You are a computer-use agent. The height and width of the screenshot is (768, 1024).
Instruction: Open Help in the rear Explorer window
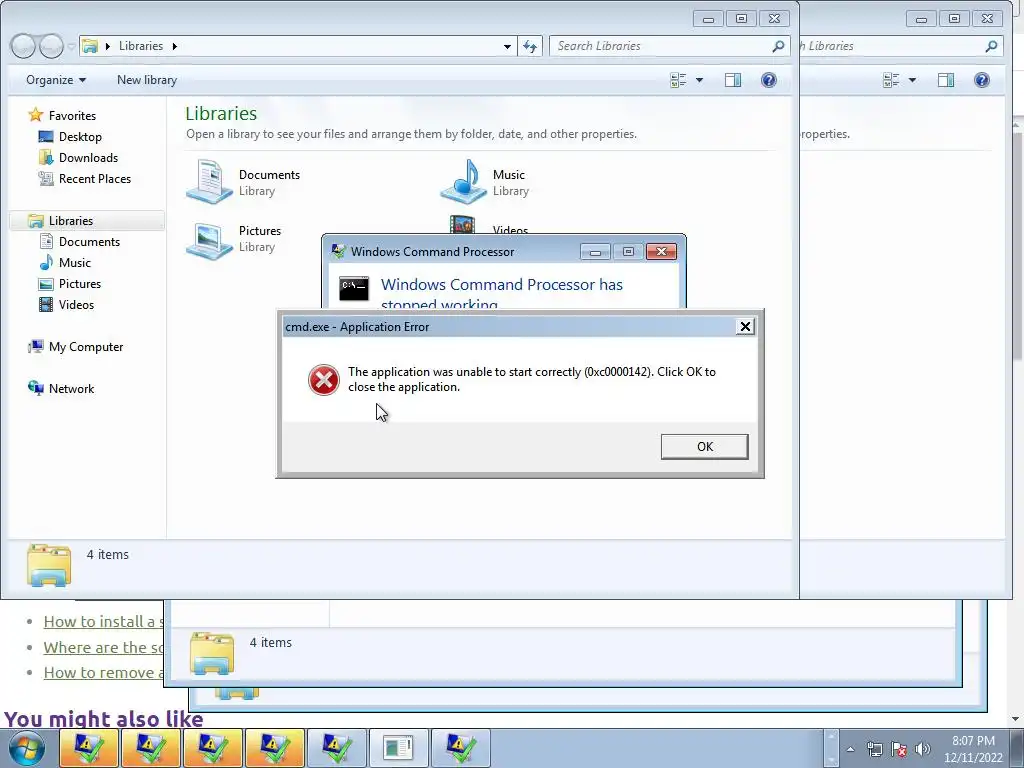coord(982,80)
